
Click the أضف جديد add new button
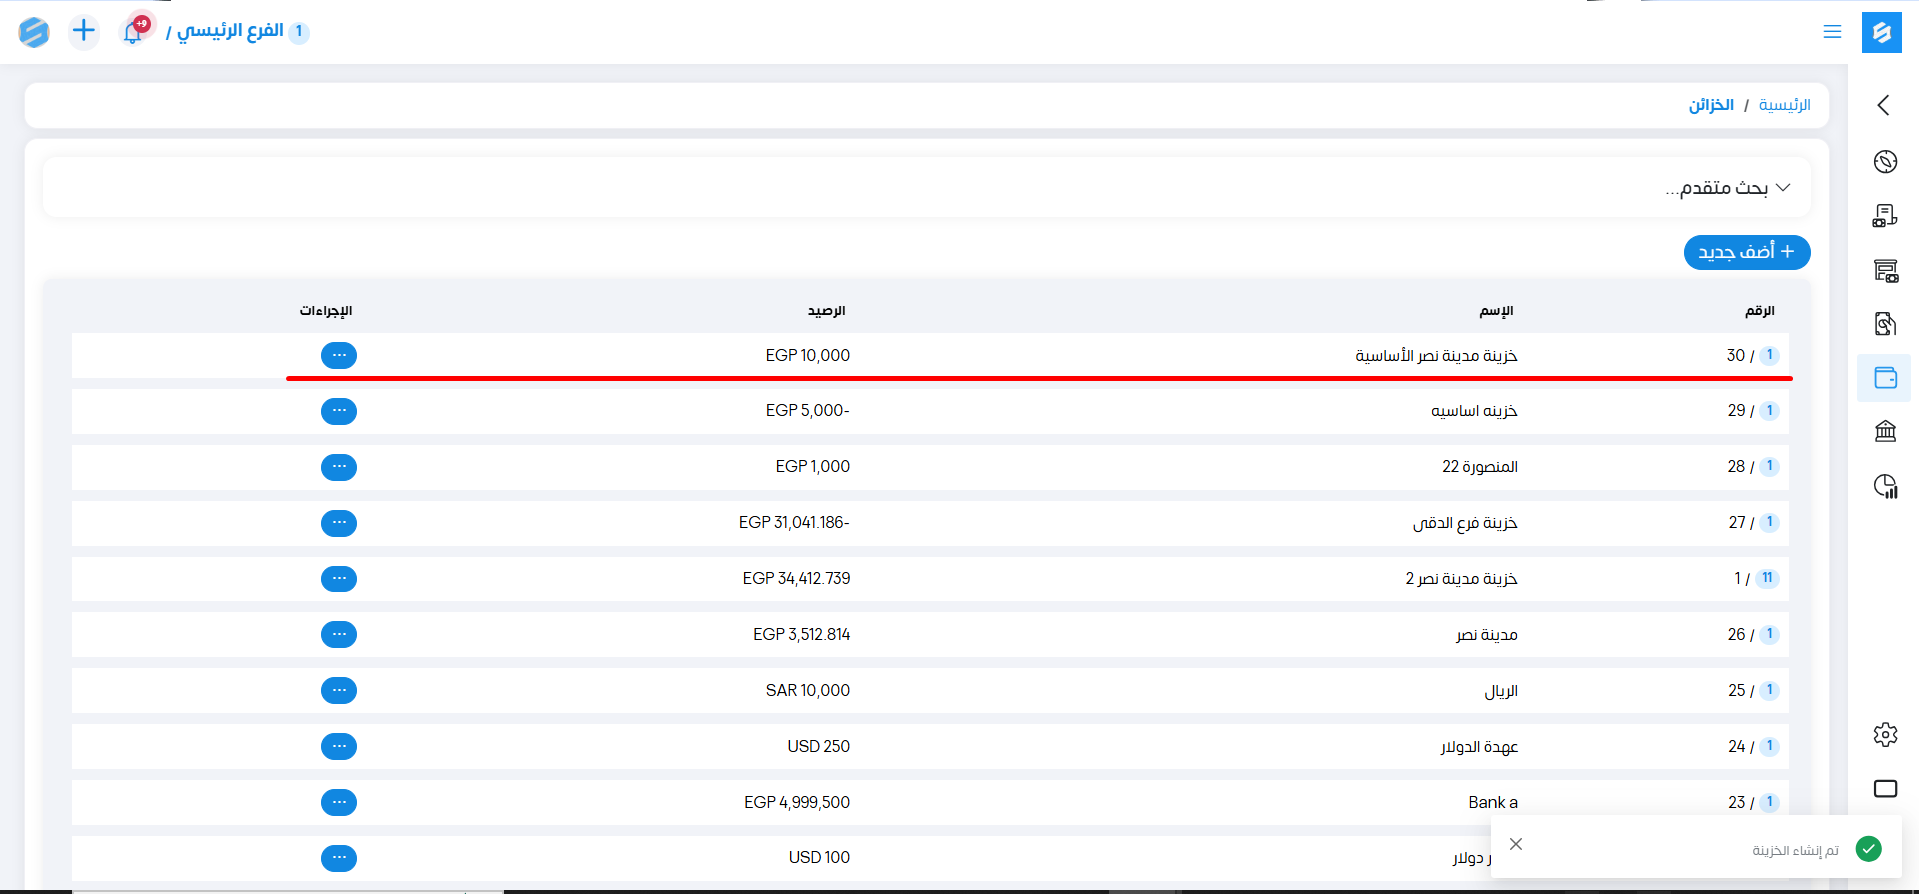coord(1746,252)
